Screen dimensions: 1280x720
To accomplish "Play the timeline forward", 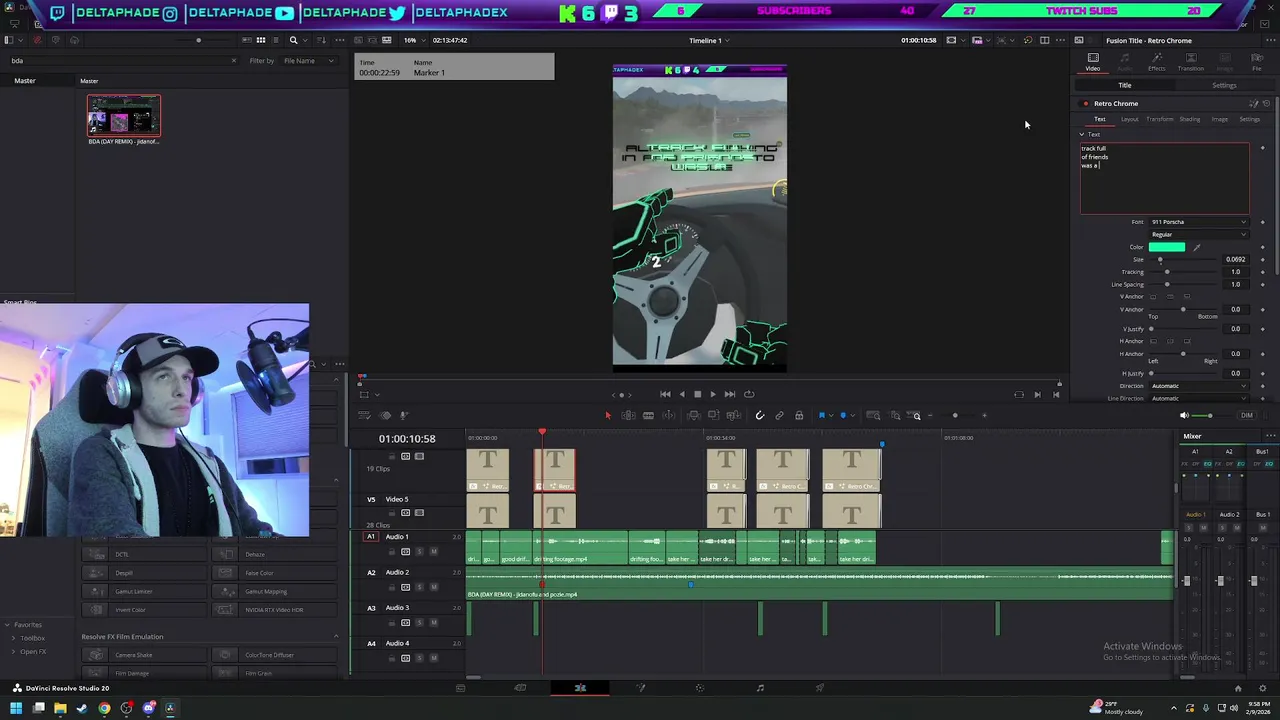I will 712,394.
